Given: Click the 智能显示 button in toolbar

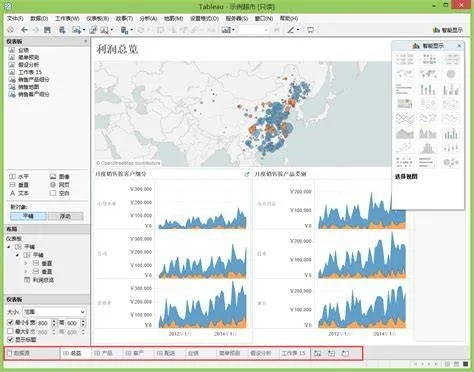Looking at the screenshot, I should (448, 30).
